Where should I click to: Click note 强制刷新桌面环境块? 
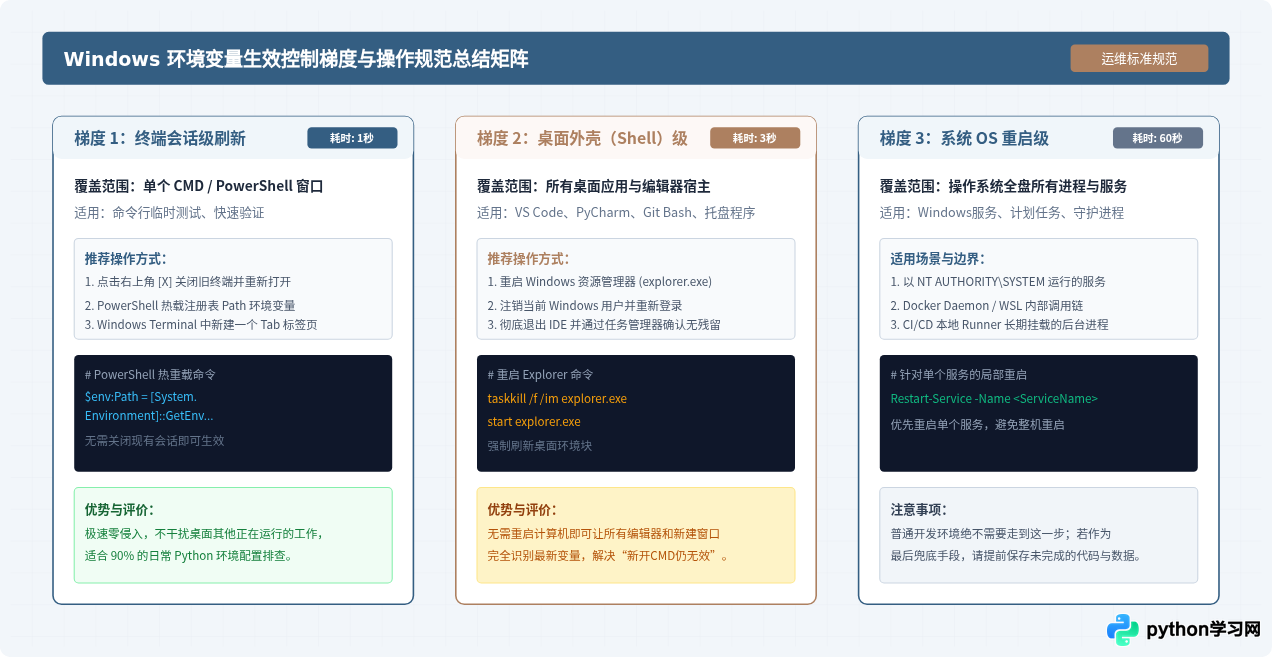(x=540, y=445)
